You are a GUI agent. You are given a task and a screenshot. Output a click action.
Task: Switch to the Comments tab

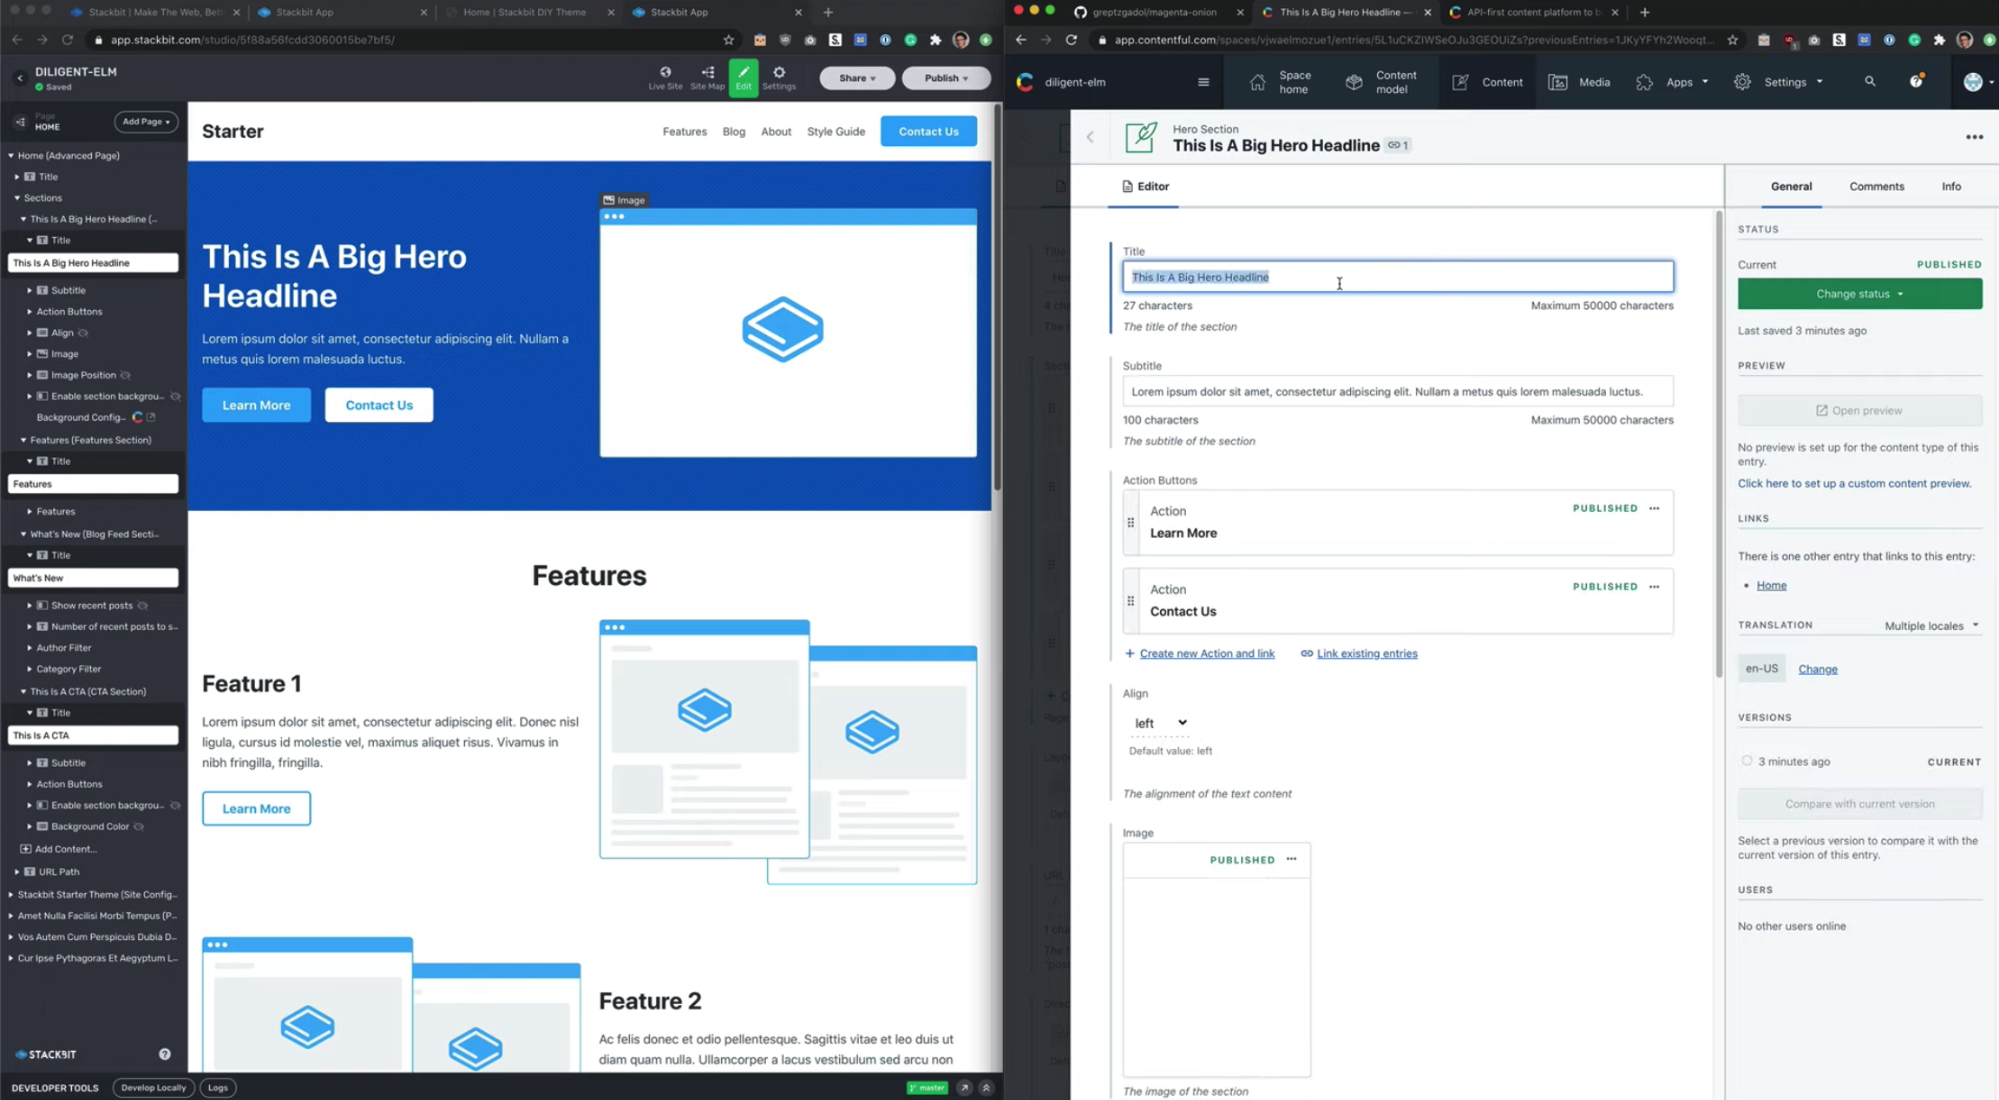(1876, 186)
